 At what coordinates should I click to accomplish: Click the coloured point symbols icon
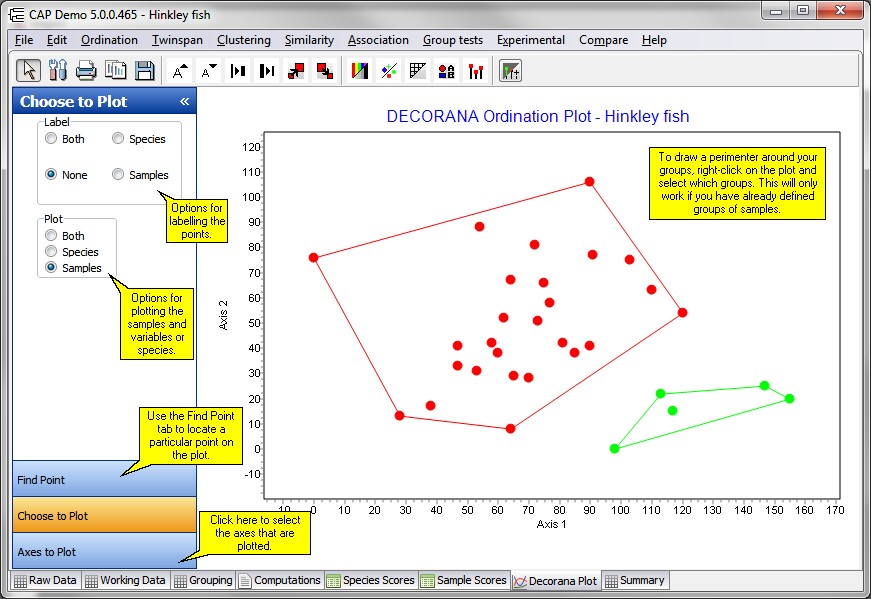389,71
